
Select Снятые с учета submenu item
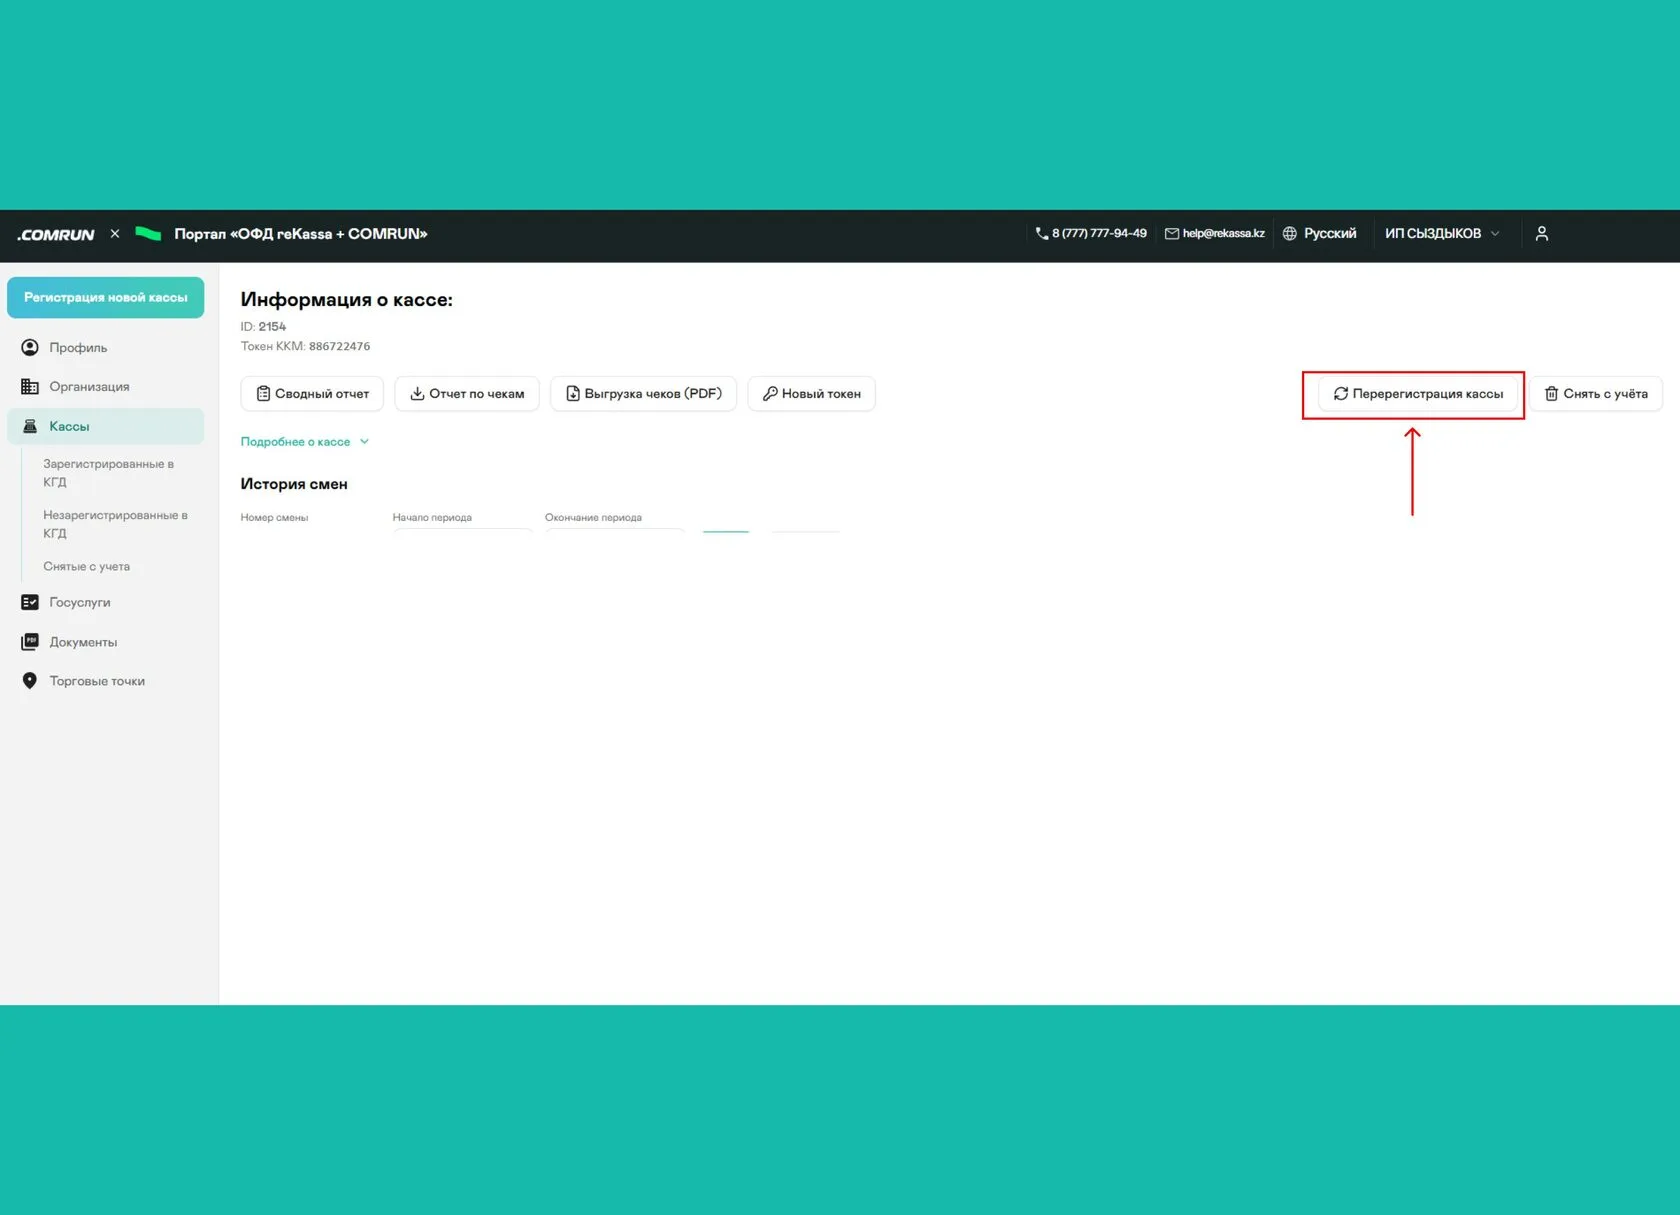click(87, 566)
